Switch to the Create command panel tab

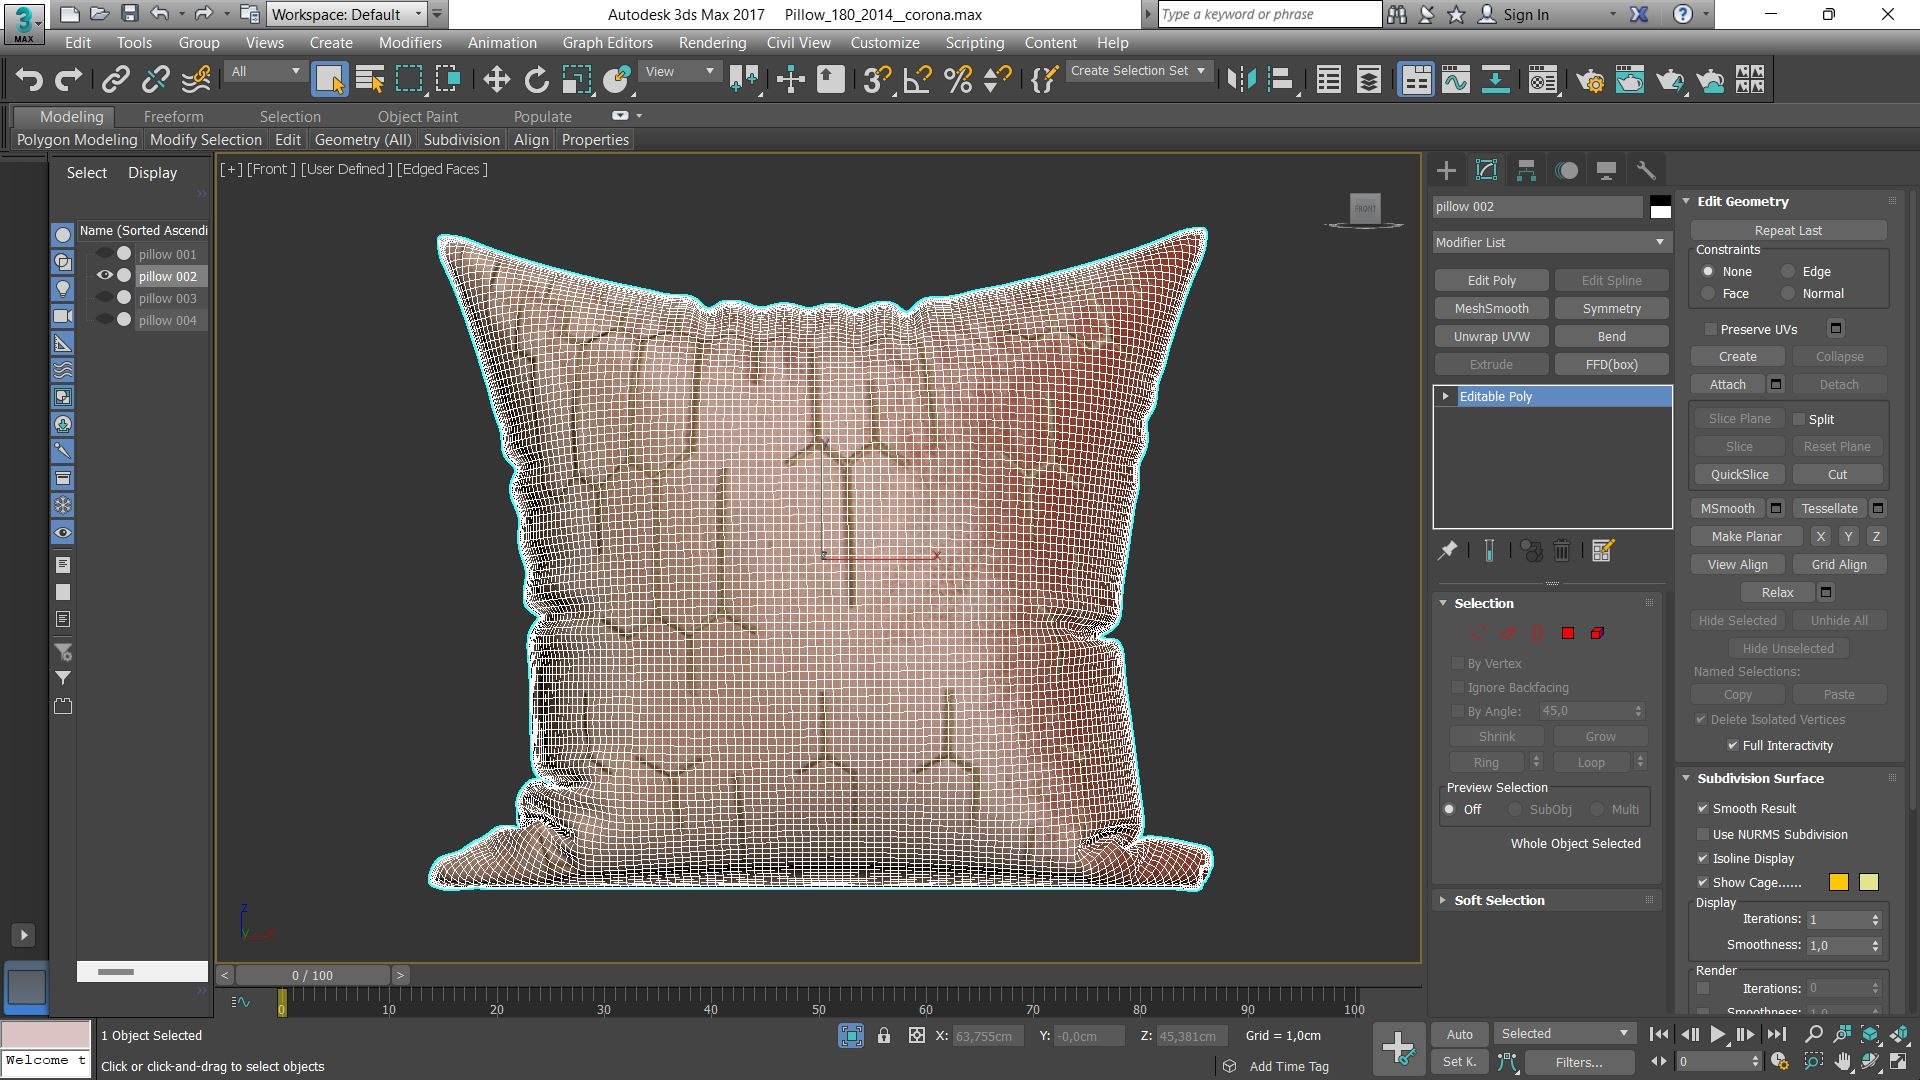[1446, 170]
